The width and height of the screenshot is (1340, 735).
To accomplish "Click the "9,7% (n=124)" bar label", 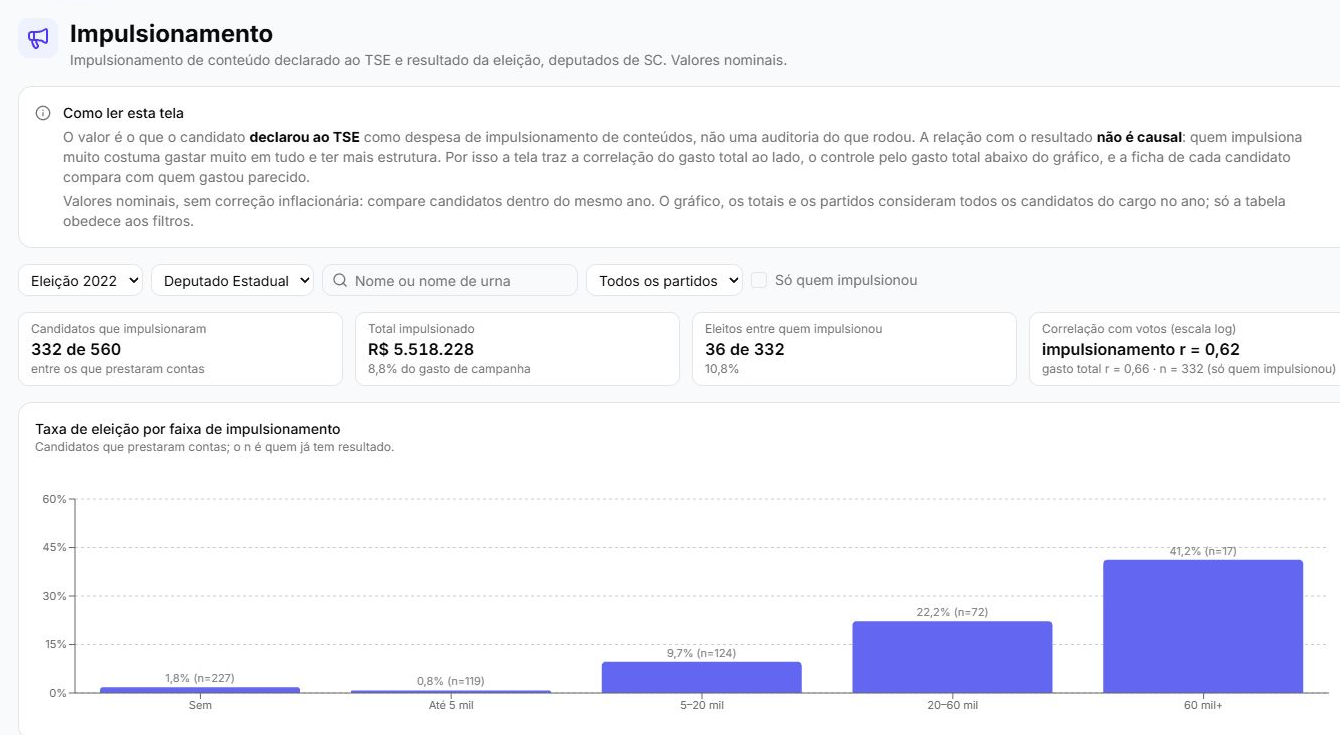I will click(701, 653).
